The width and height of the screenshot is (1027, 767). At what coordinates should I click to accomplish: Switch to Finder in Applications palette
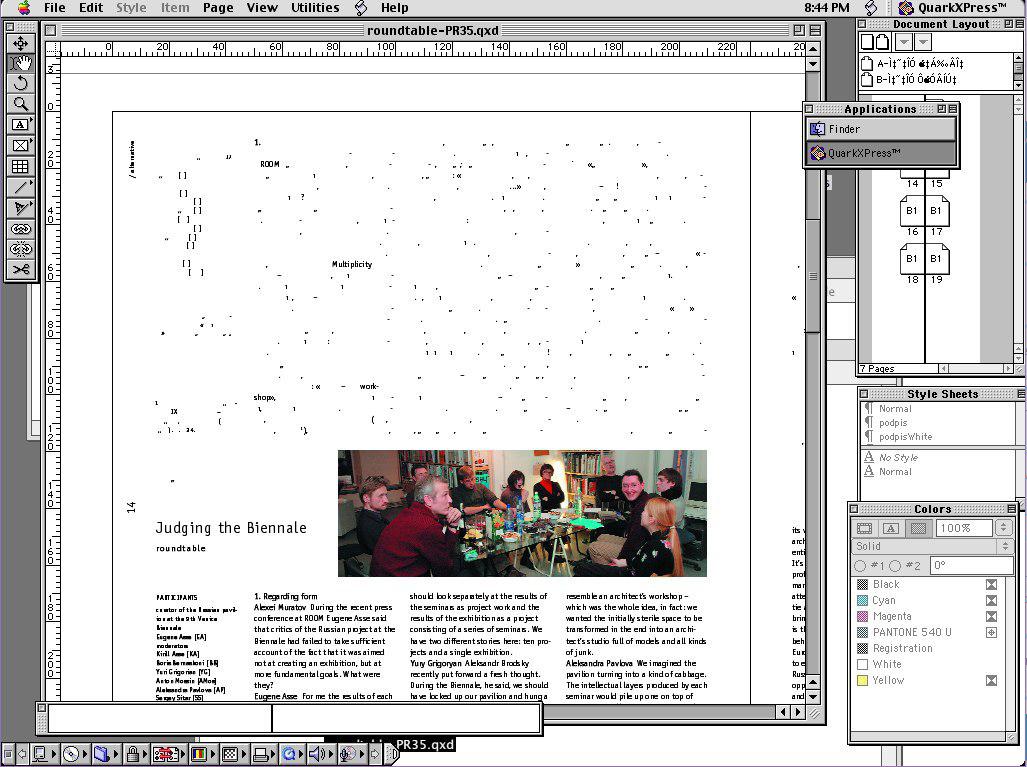point(881,129)
